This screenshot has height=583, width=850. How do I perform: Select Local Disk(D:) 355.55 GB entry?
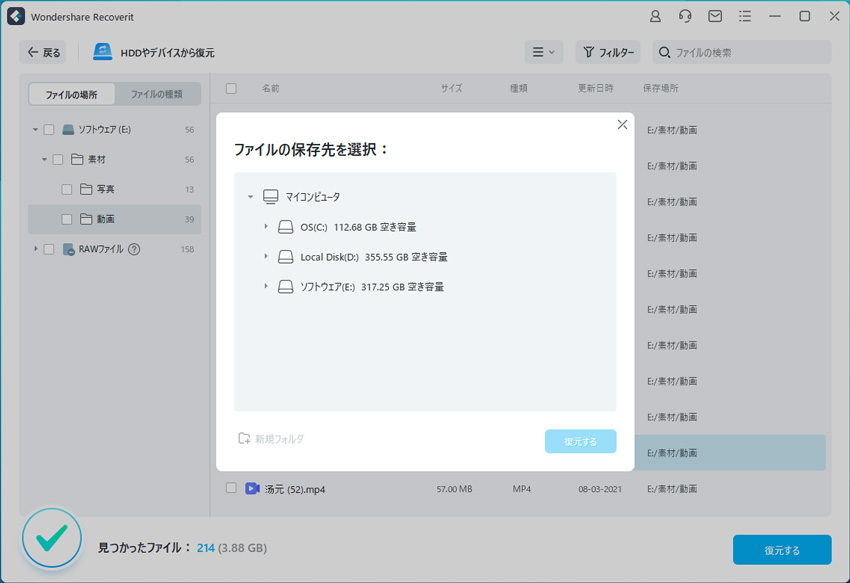click(x=374, y=257)
